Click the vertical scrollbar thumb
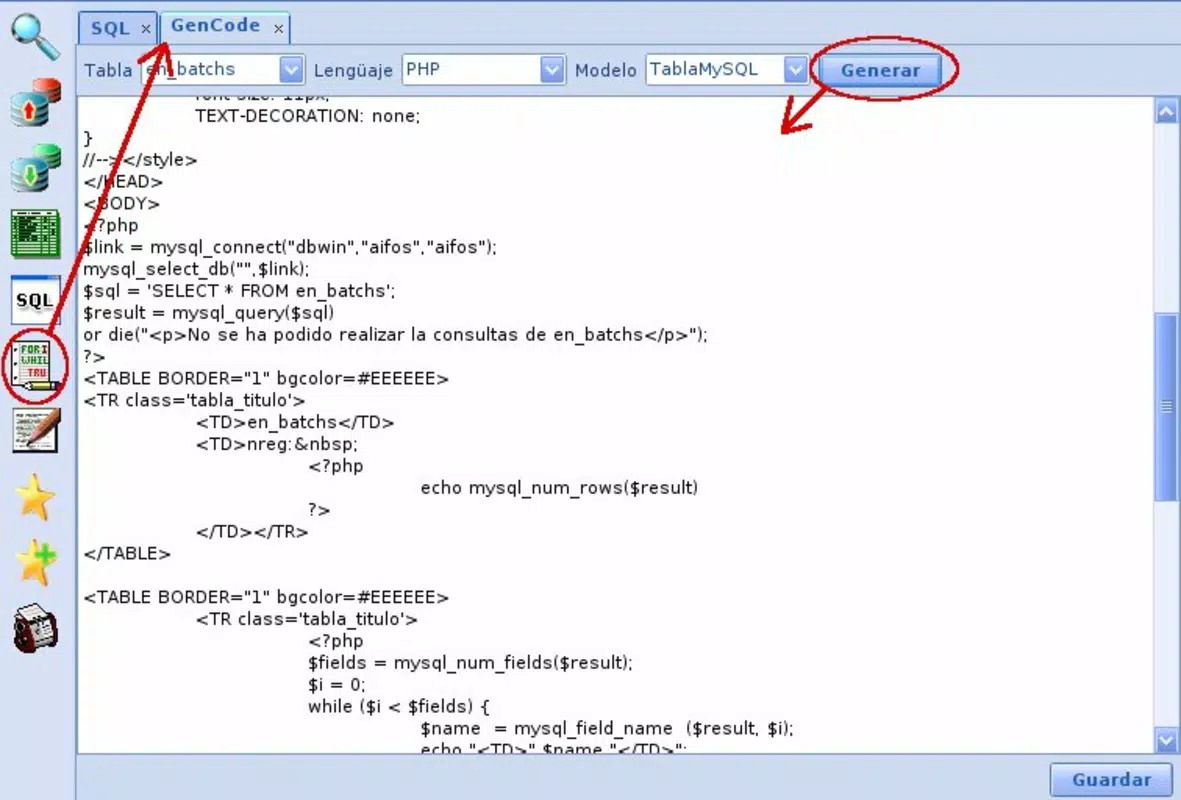The image size is (1181, 800). (1166, 407)
